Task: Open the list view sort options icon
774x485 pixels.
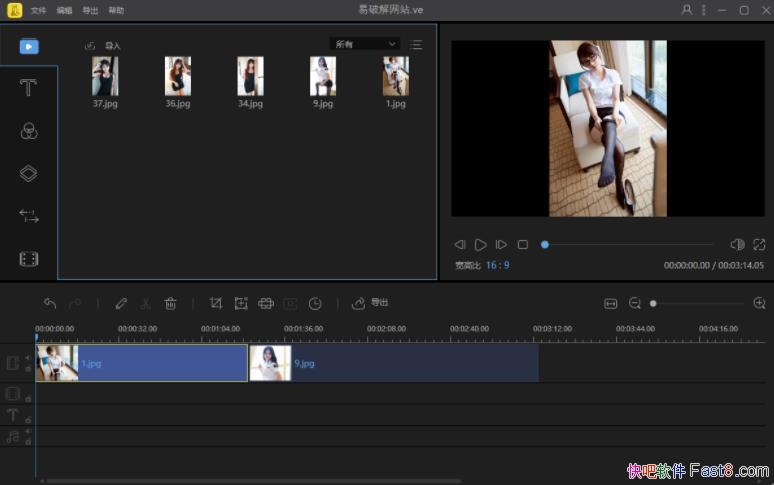Action: (416, 44)
